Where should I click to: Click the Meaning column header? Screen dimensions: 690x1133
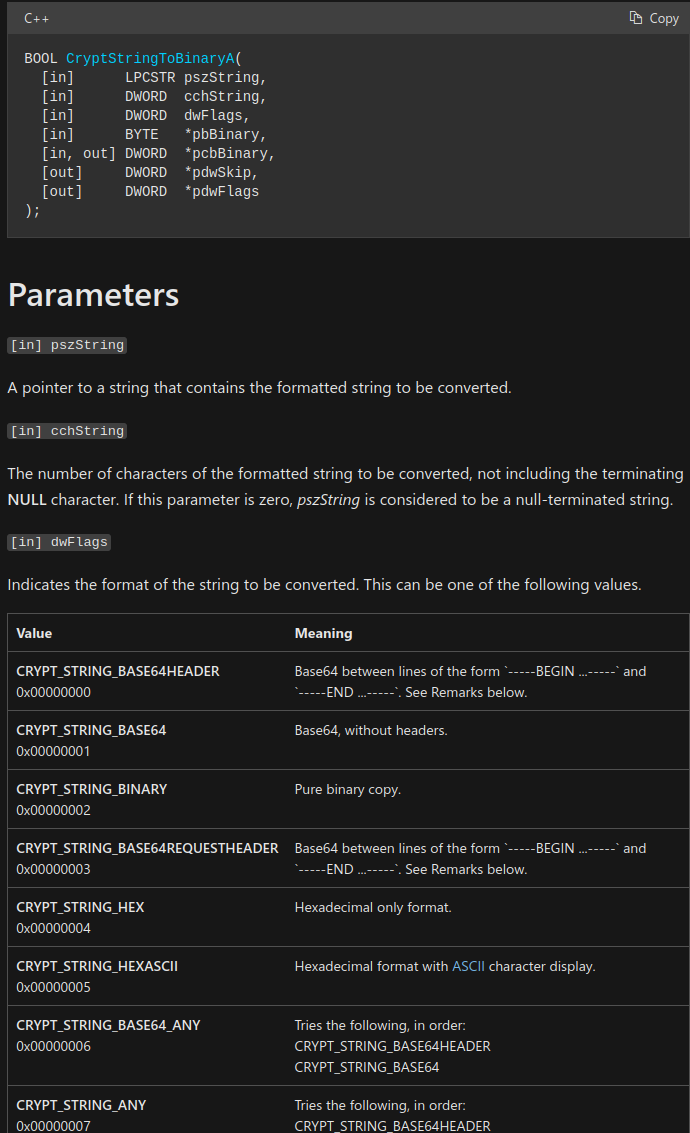(x=323, y=633)
